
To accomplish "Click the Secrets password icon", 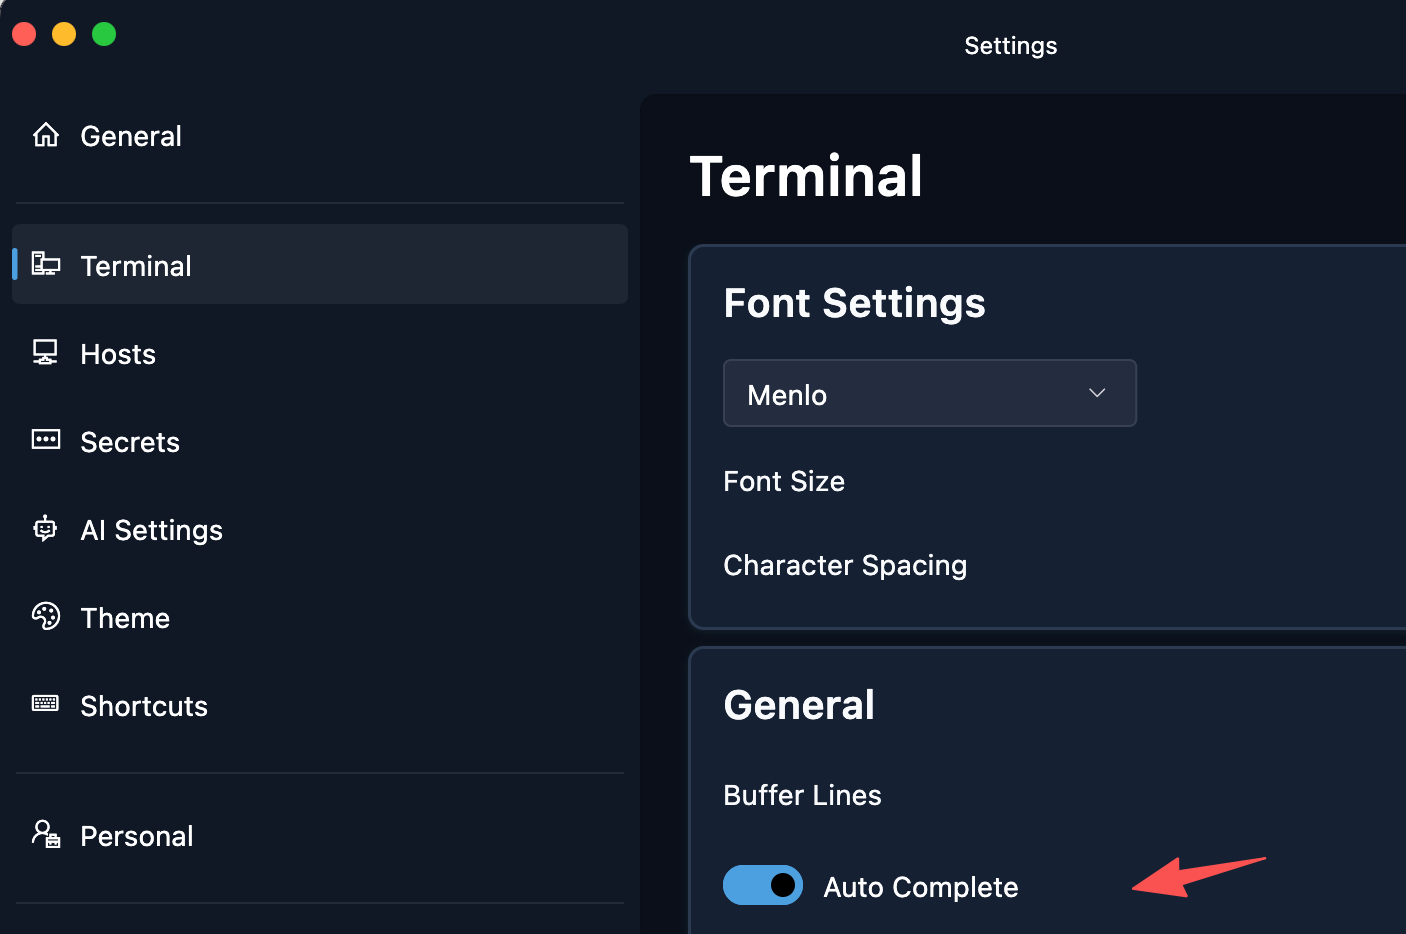I will (x=46, y=440).
